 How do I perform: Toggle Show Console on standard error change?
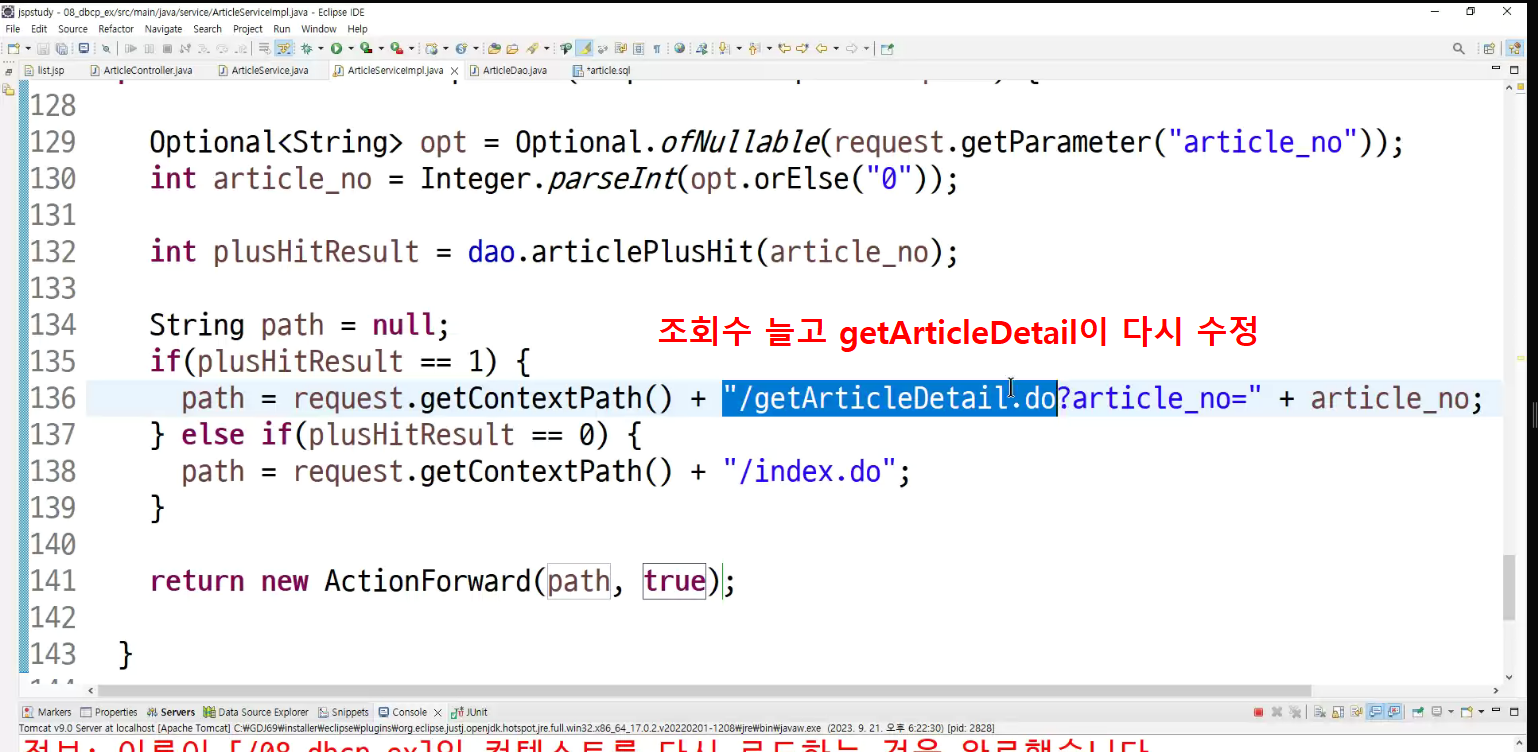pos(1394,712)
